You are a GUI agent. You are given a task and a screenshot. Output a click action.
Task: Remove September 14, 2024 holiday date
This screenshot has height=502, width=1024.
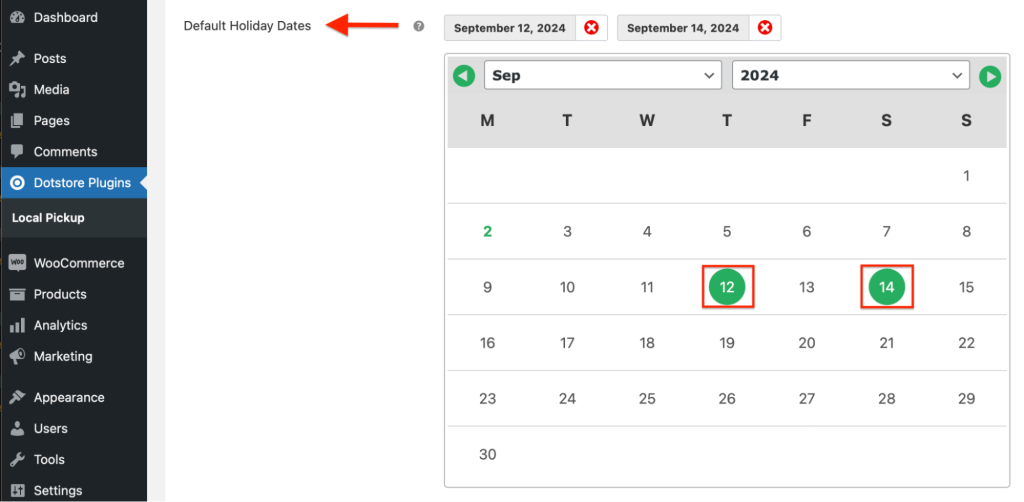click(765, 28)
